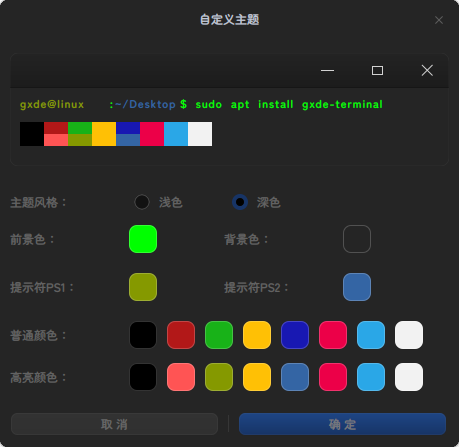Click the preview terminal maximize icon
This screenshot has width=459, height=447.
(x=377, y=70)
